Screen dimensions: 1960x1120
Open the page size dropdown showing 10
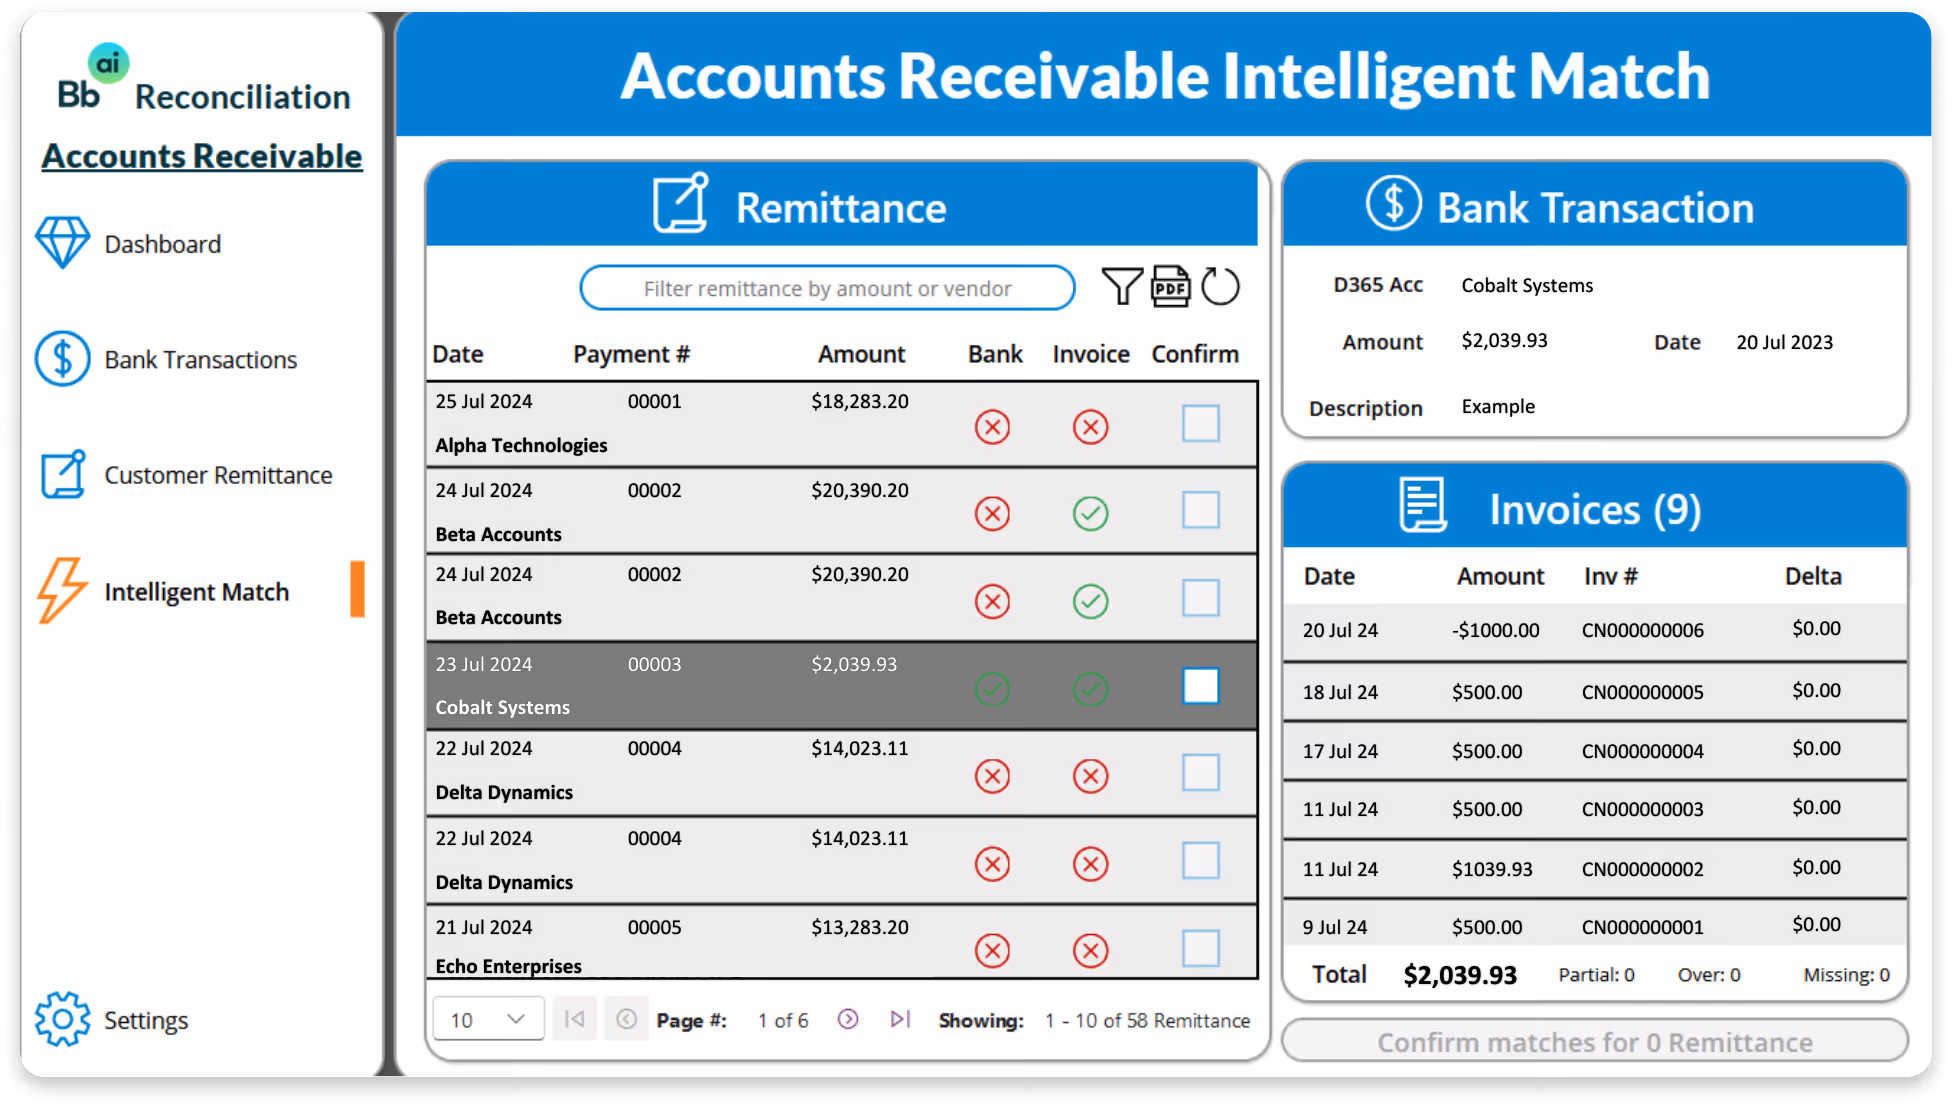pyautogui.click(x=488, y=1019)
